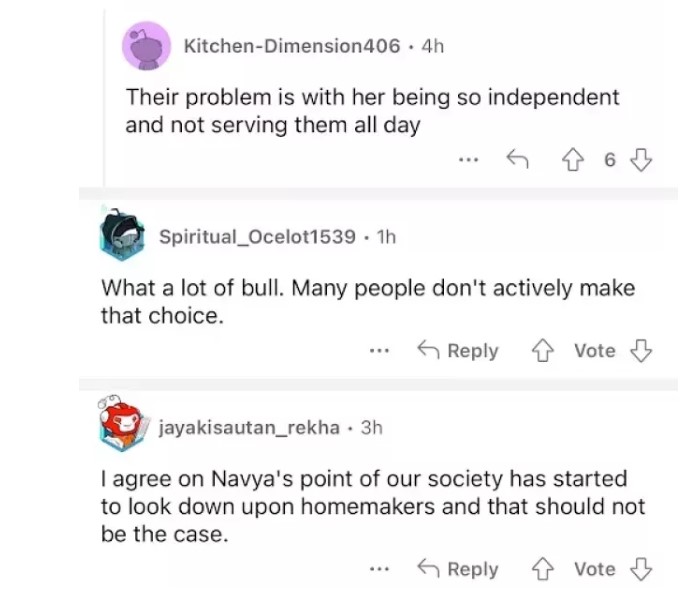Show more options for jayakisautan_rekha's comment
This screenshot has width=685, height=601.
tap(378, 569)
